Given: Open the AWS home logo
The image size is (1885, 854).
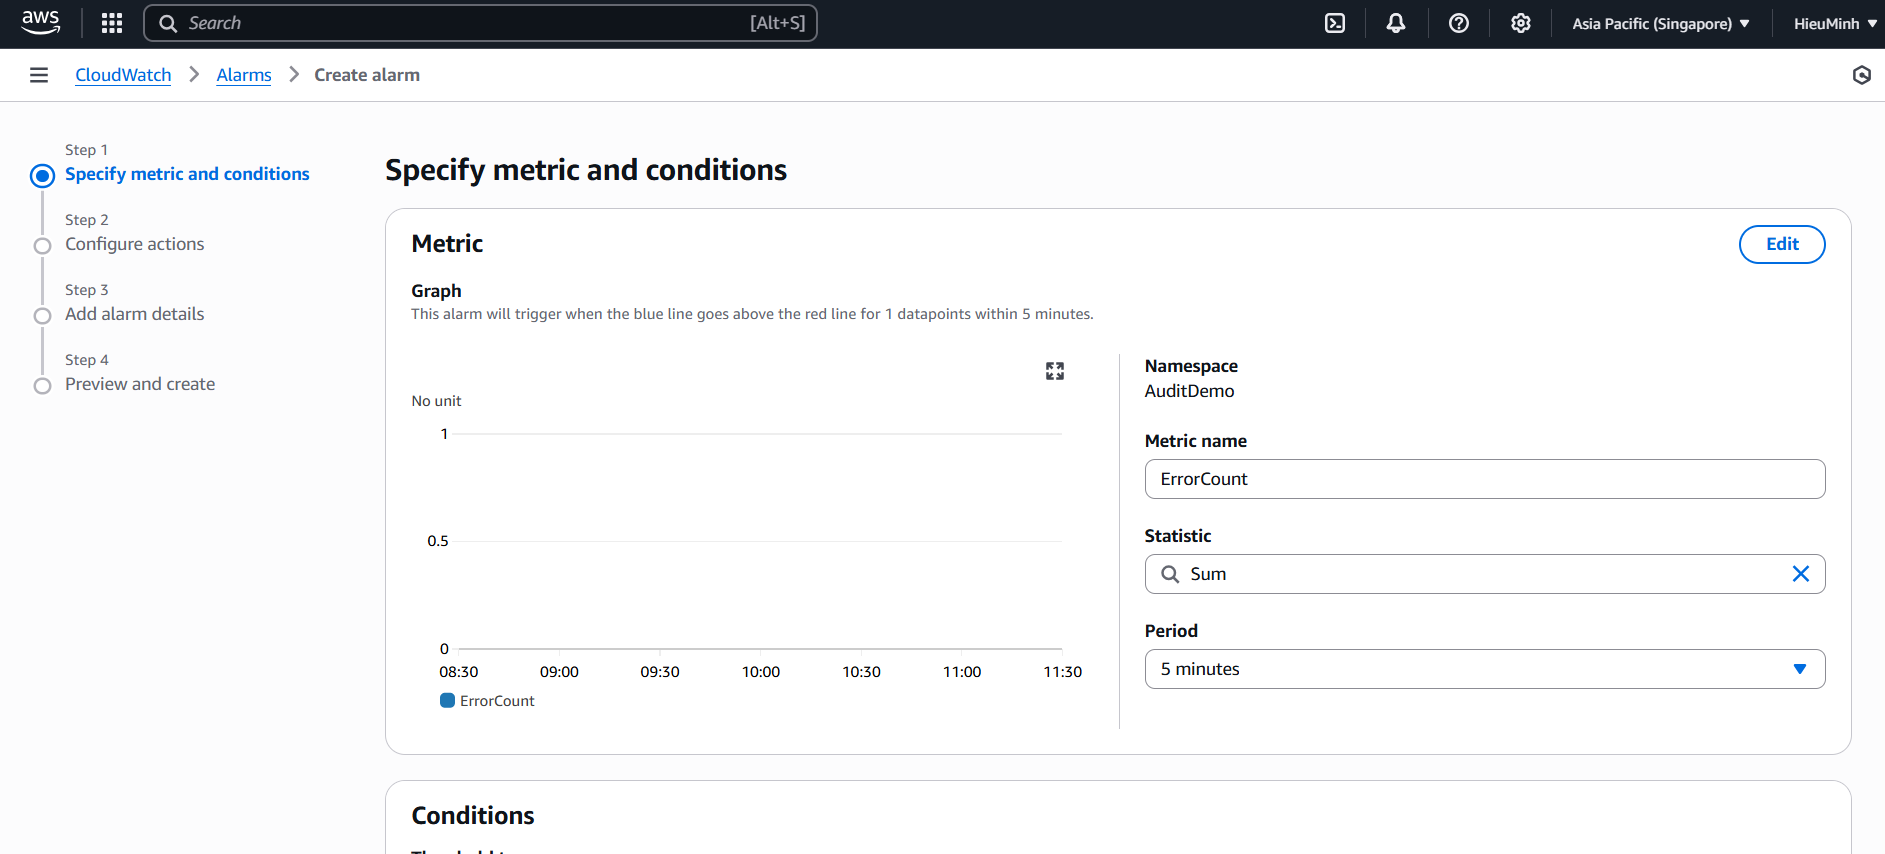Looking at the screenshot, I should (x=41, y=22).
